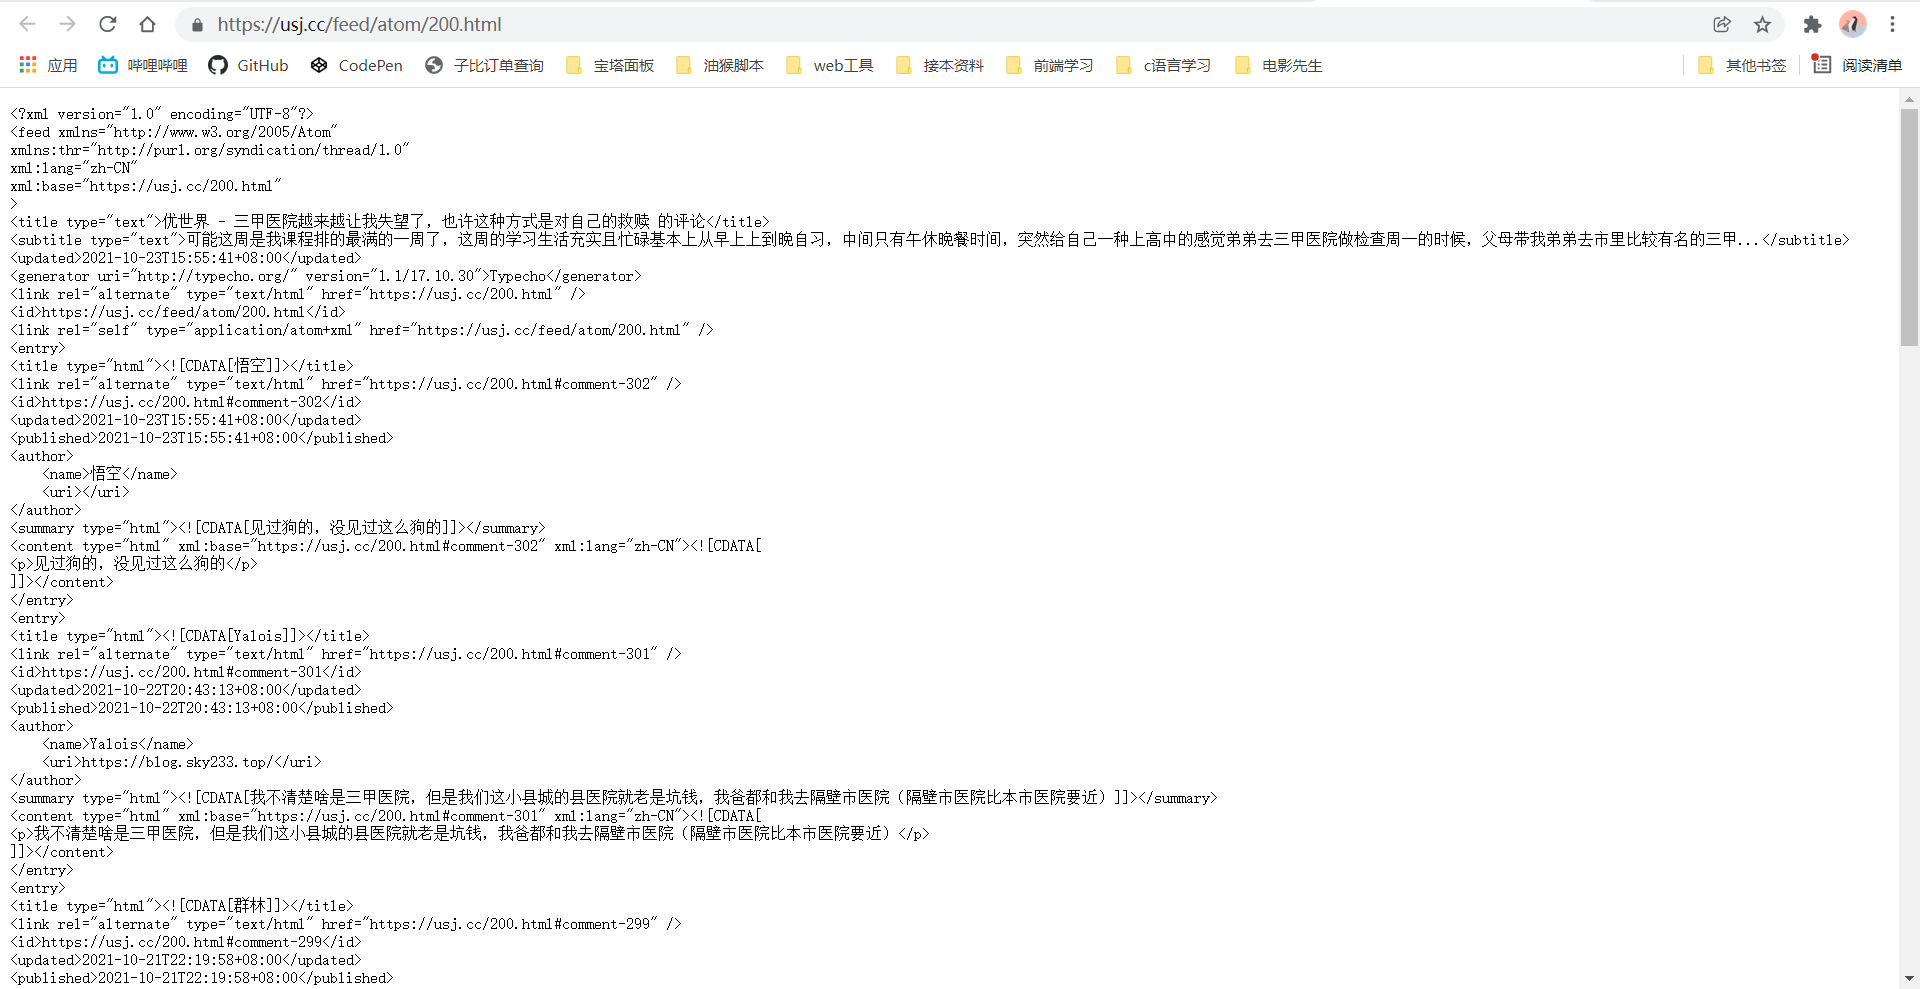Open the user profile avatar
Viewport: 1920px width, 989px height.
click(x=1852, y=24)
